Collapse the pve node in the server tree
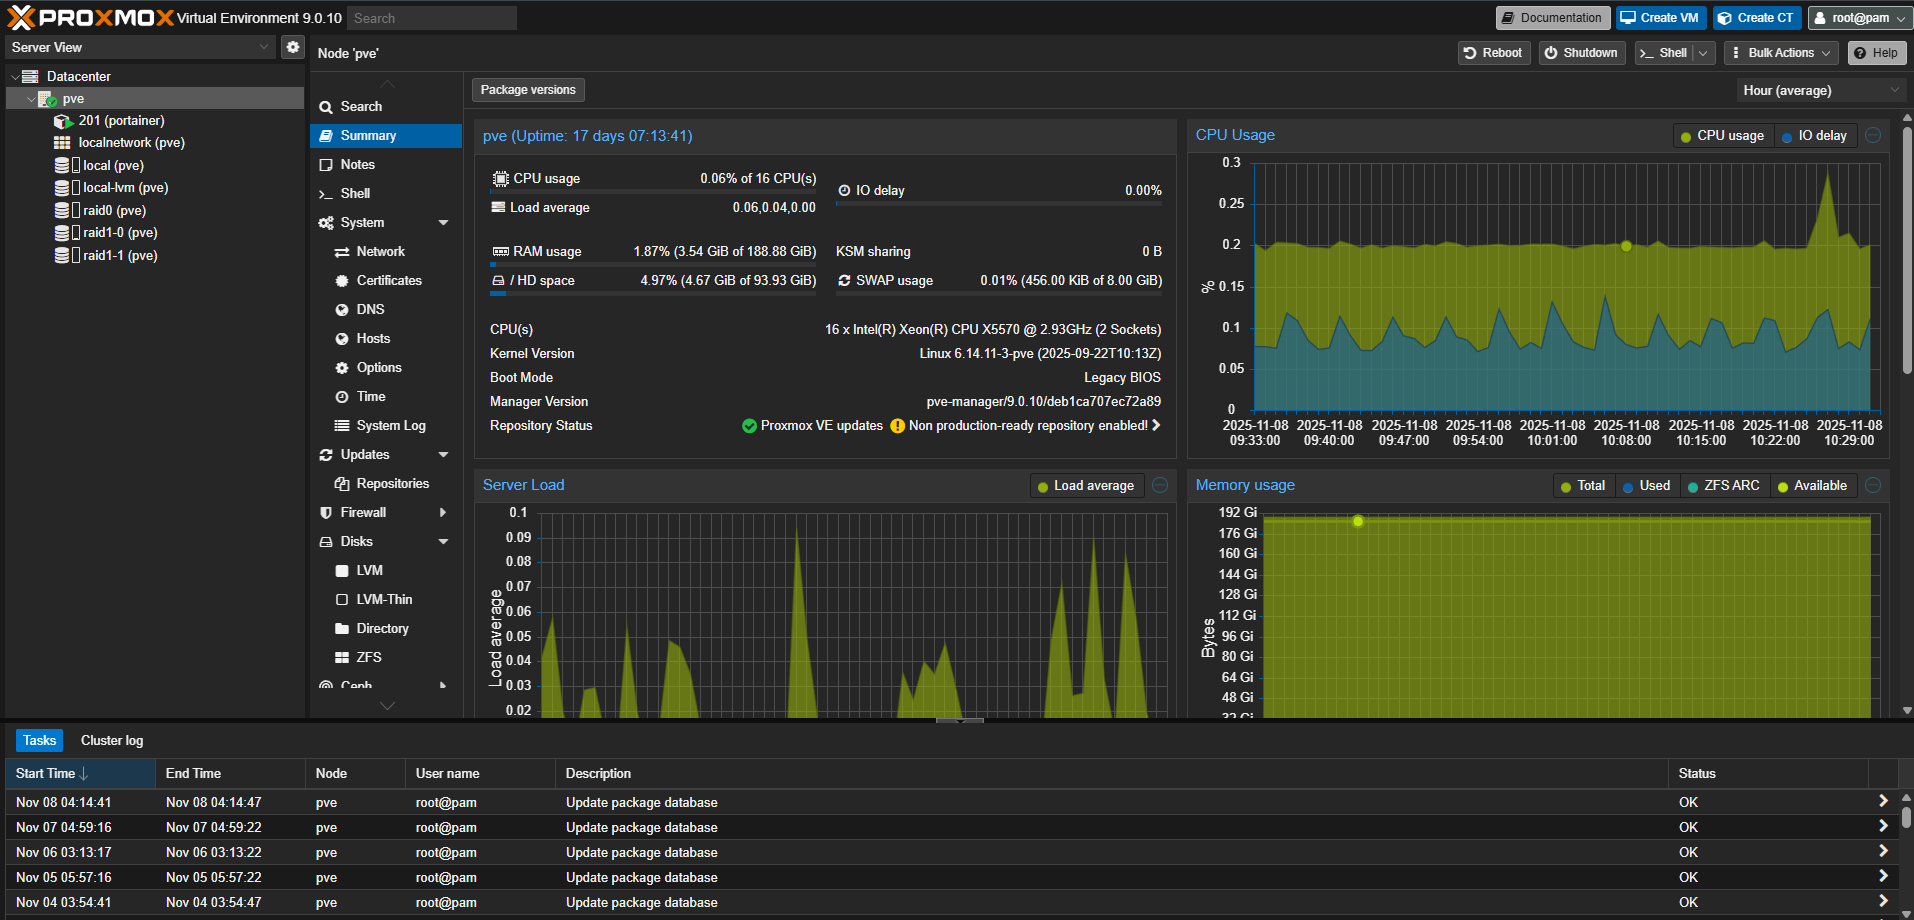Image resolution: width=1914 pixels, height=920 pixels. (x=29, y=98)
